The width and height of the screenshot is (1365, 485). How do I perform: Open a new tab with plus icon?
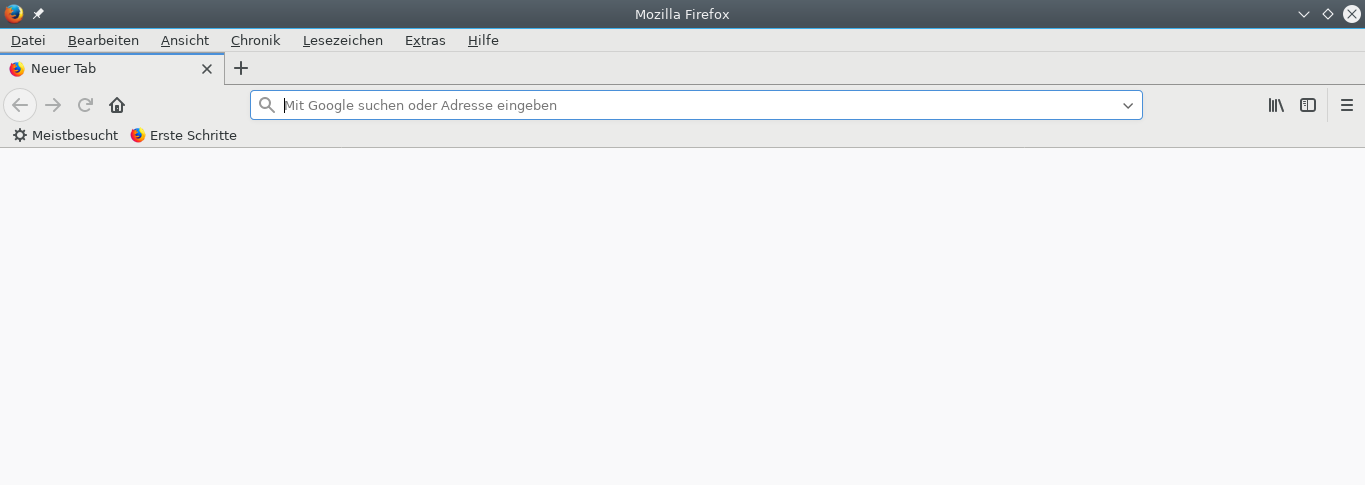240,68
